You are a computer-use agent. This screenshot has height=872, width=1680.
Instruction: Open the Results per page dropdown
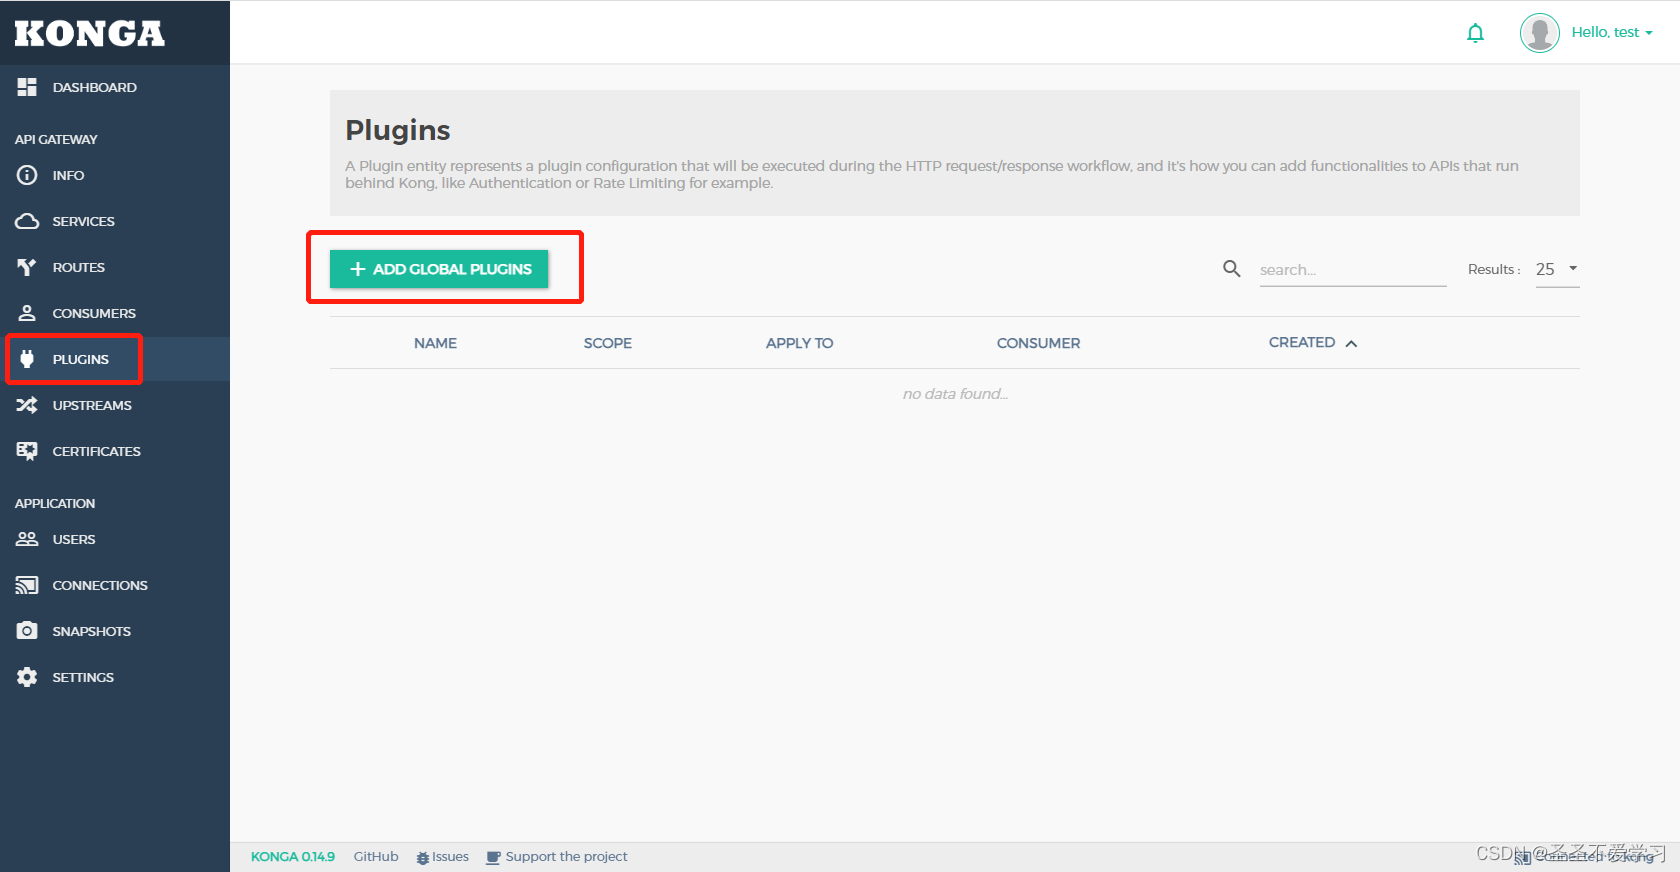[x=1557, y=269]
